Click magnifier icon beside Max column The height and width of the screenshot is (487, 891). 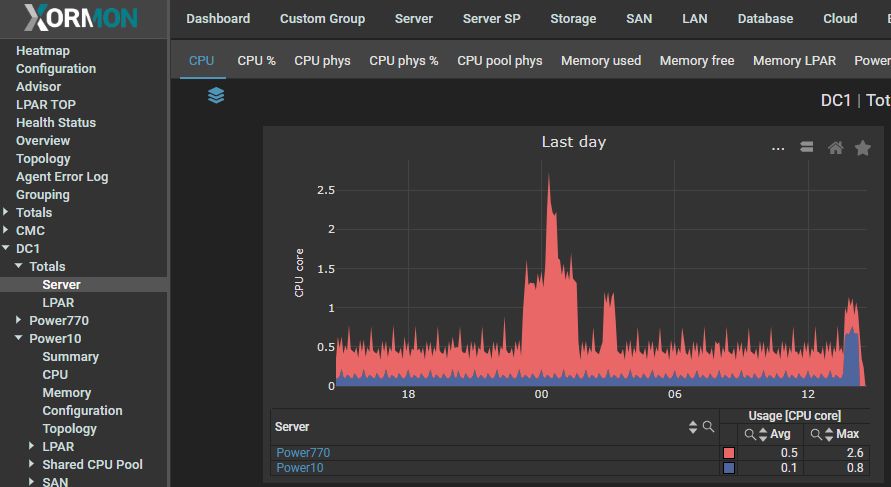click(816, 434)
